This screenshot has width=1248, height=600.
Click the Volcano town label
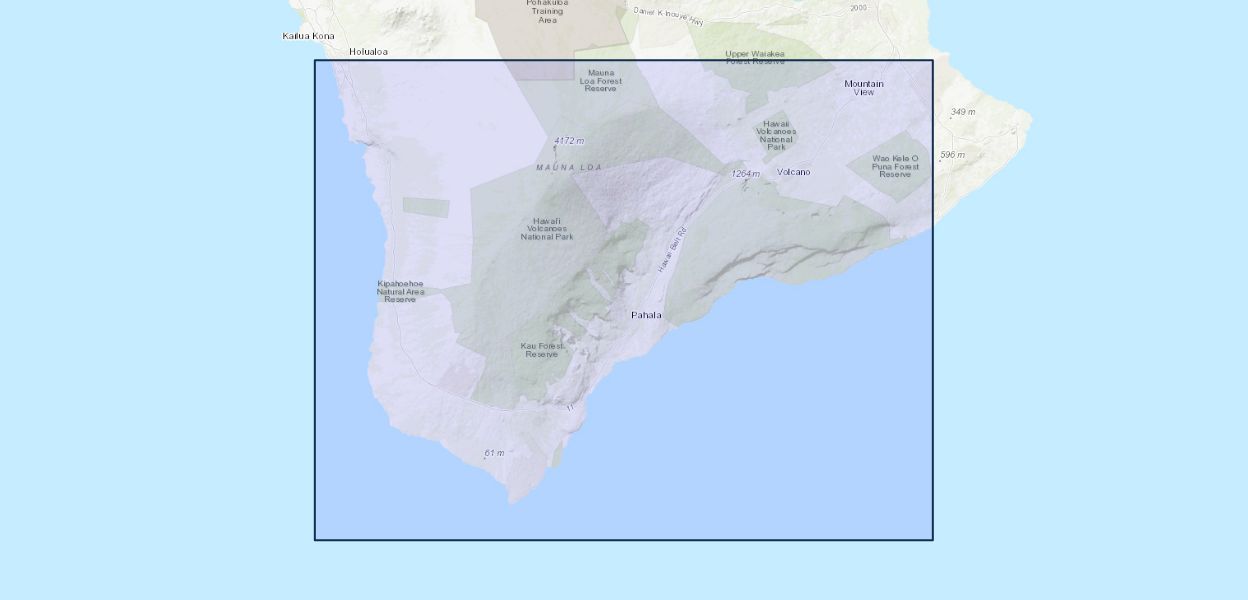point(793,172)
